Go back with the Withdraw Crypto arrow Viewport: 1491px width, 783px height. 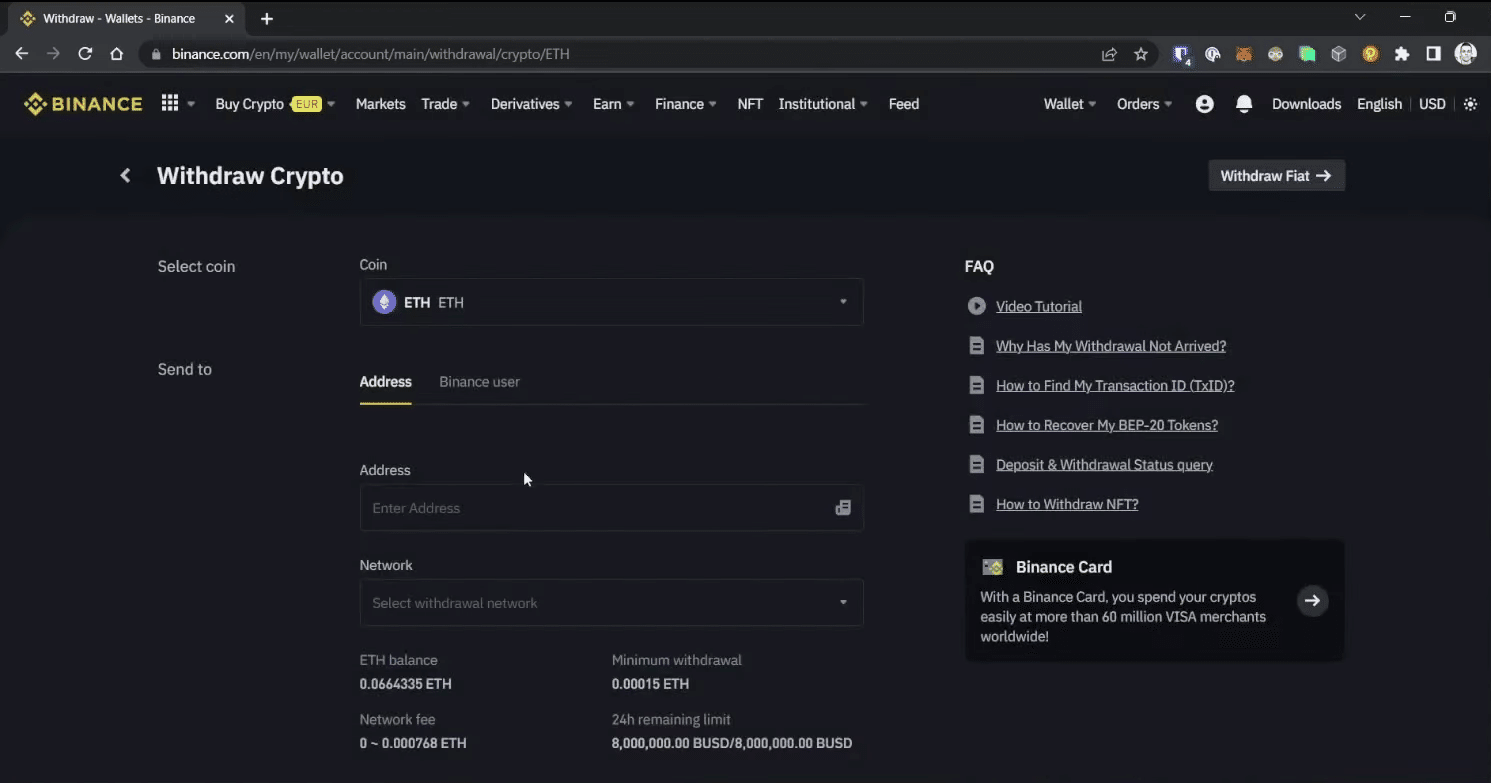tap(125, 176)
